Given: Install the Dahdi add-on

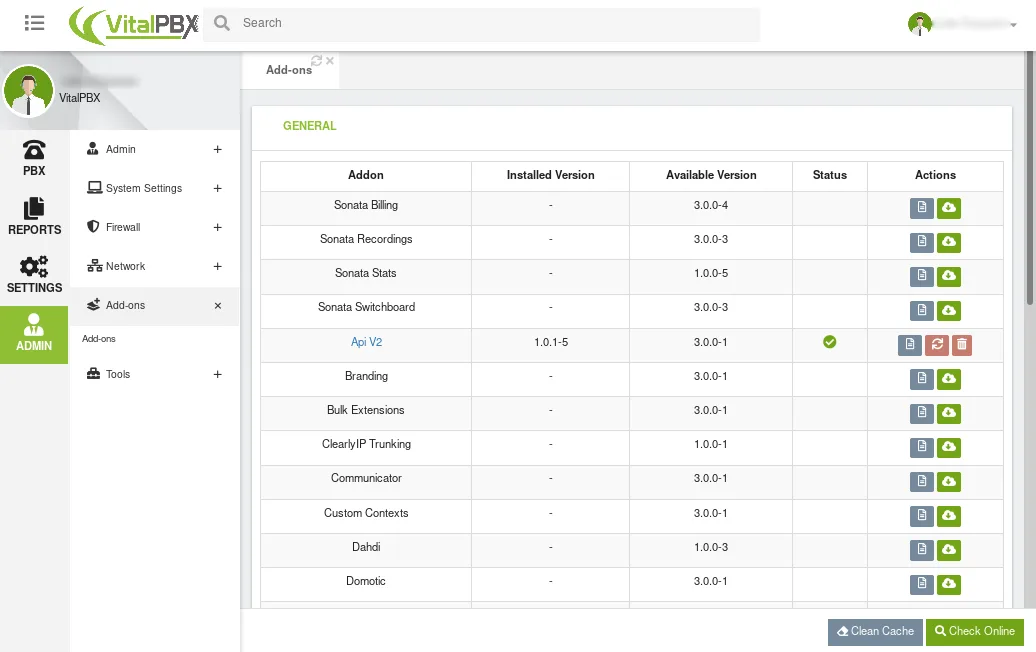Looking at the screenshot, I should [x=949, y=550].
